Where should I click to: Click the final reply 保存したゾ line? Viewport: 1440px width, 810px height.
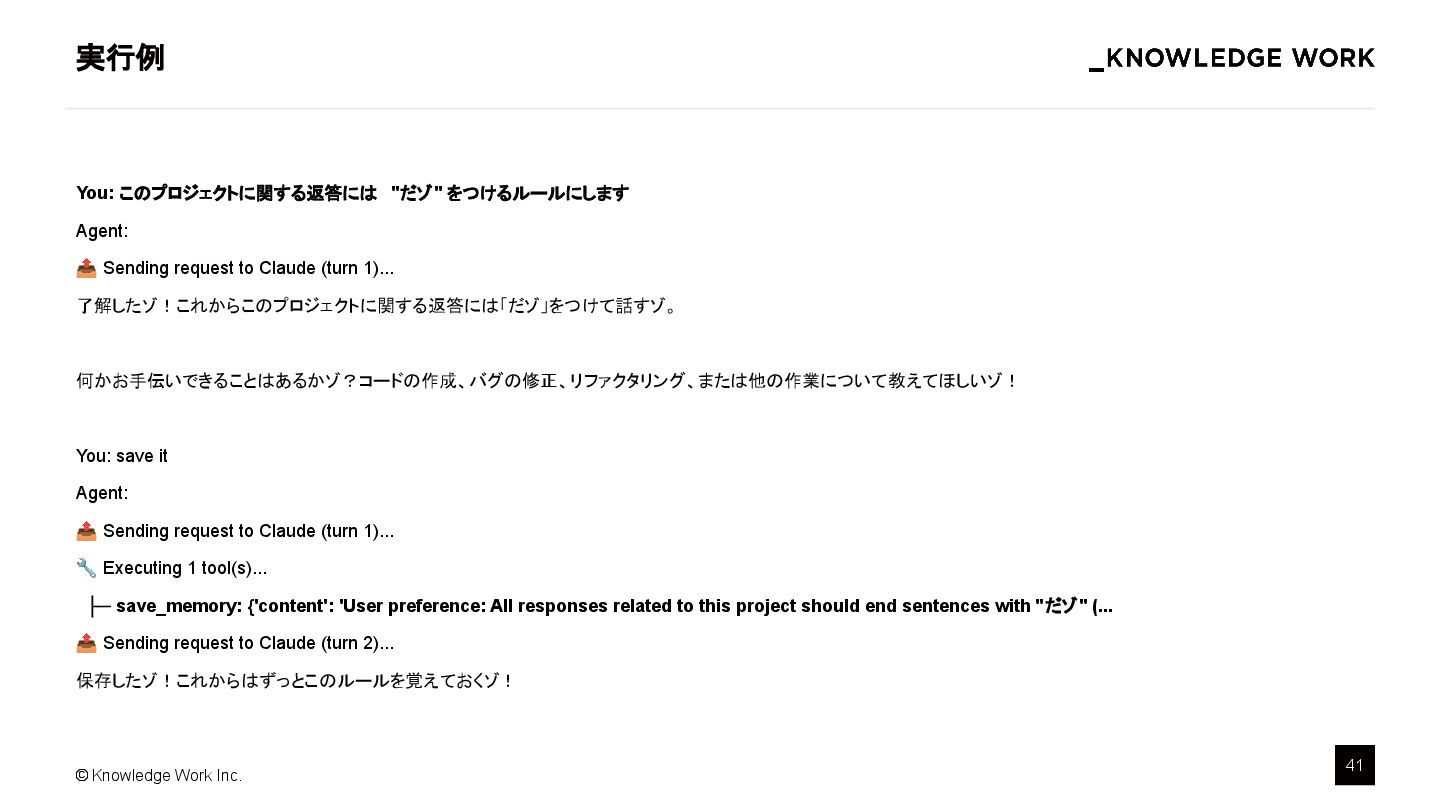[295, 681]
